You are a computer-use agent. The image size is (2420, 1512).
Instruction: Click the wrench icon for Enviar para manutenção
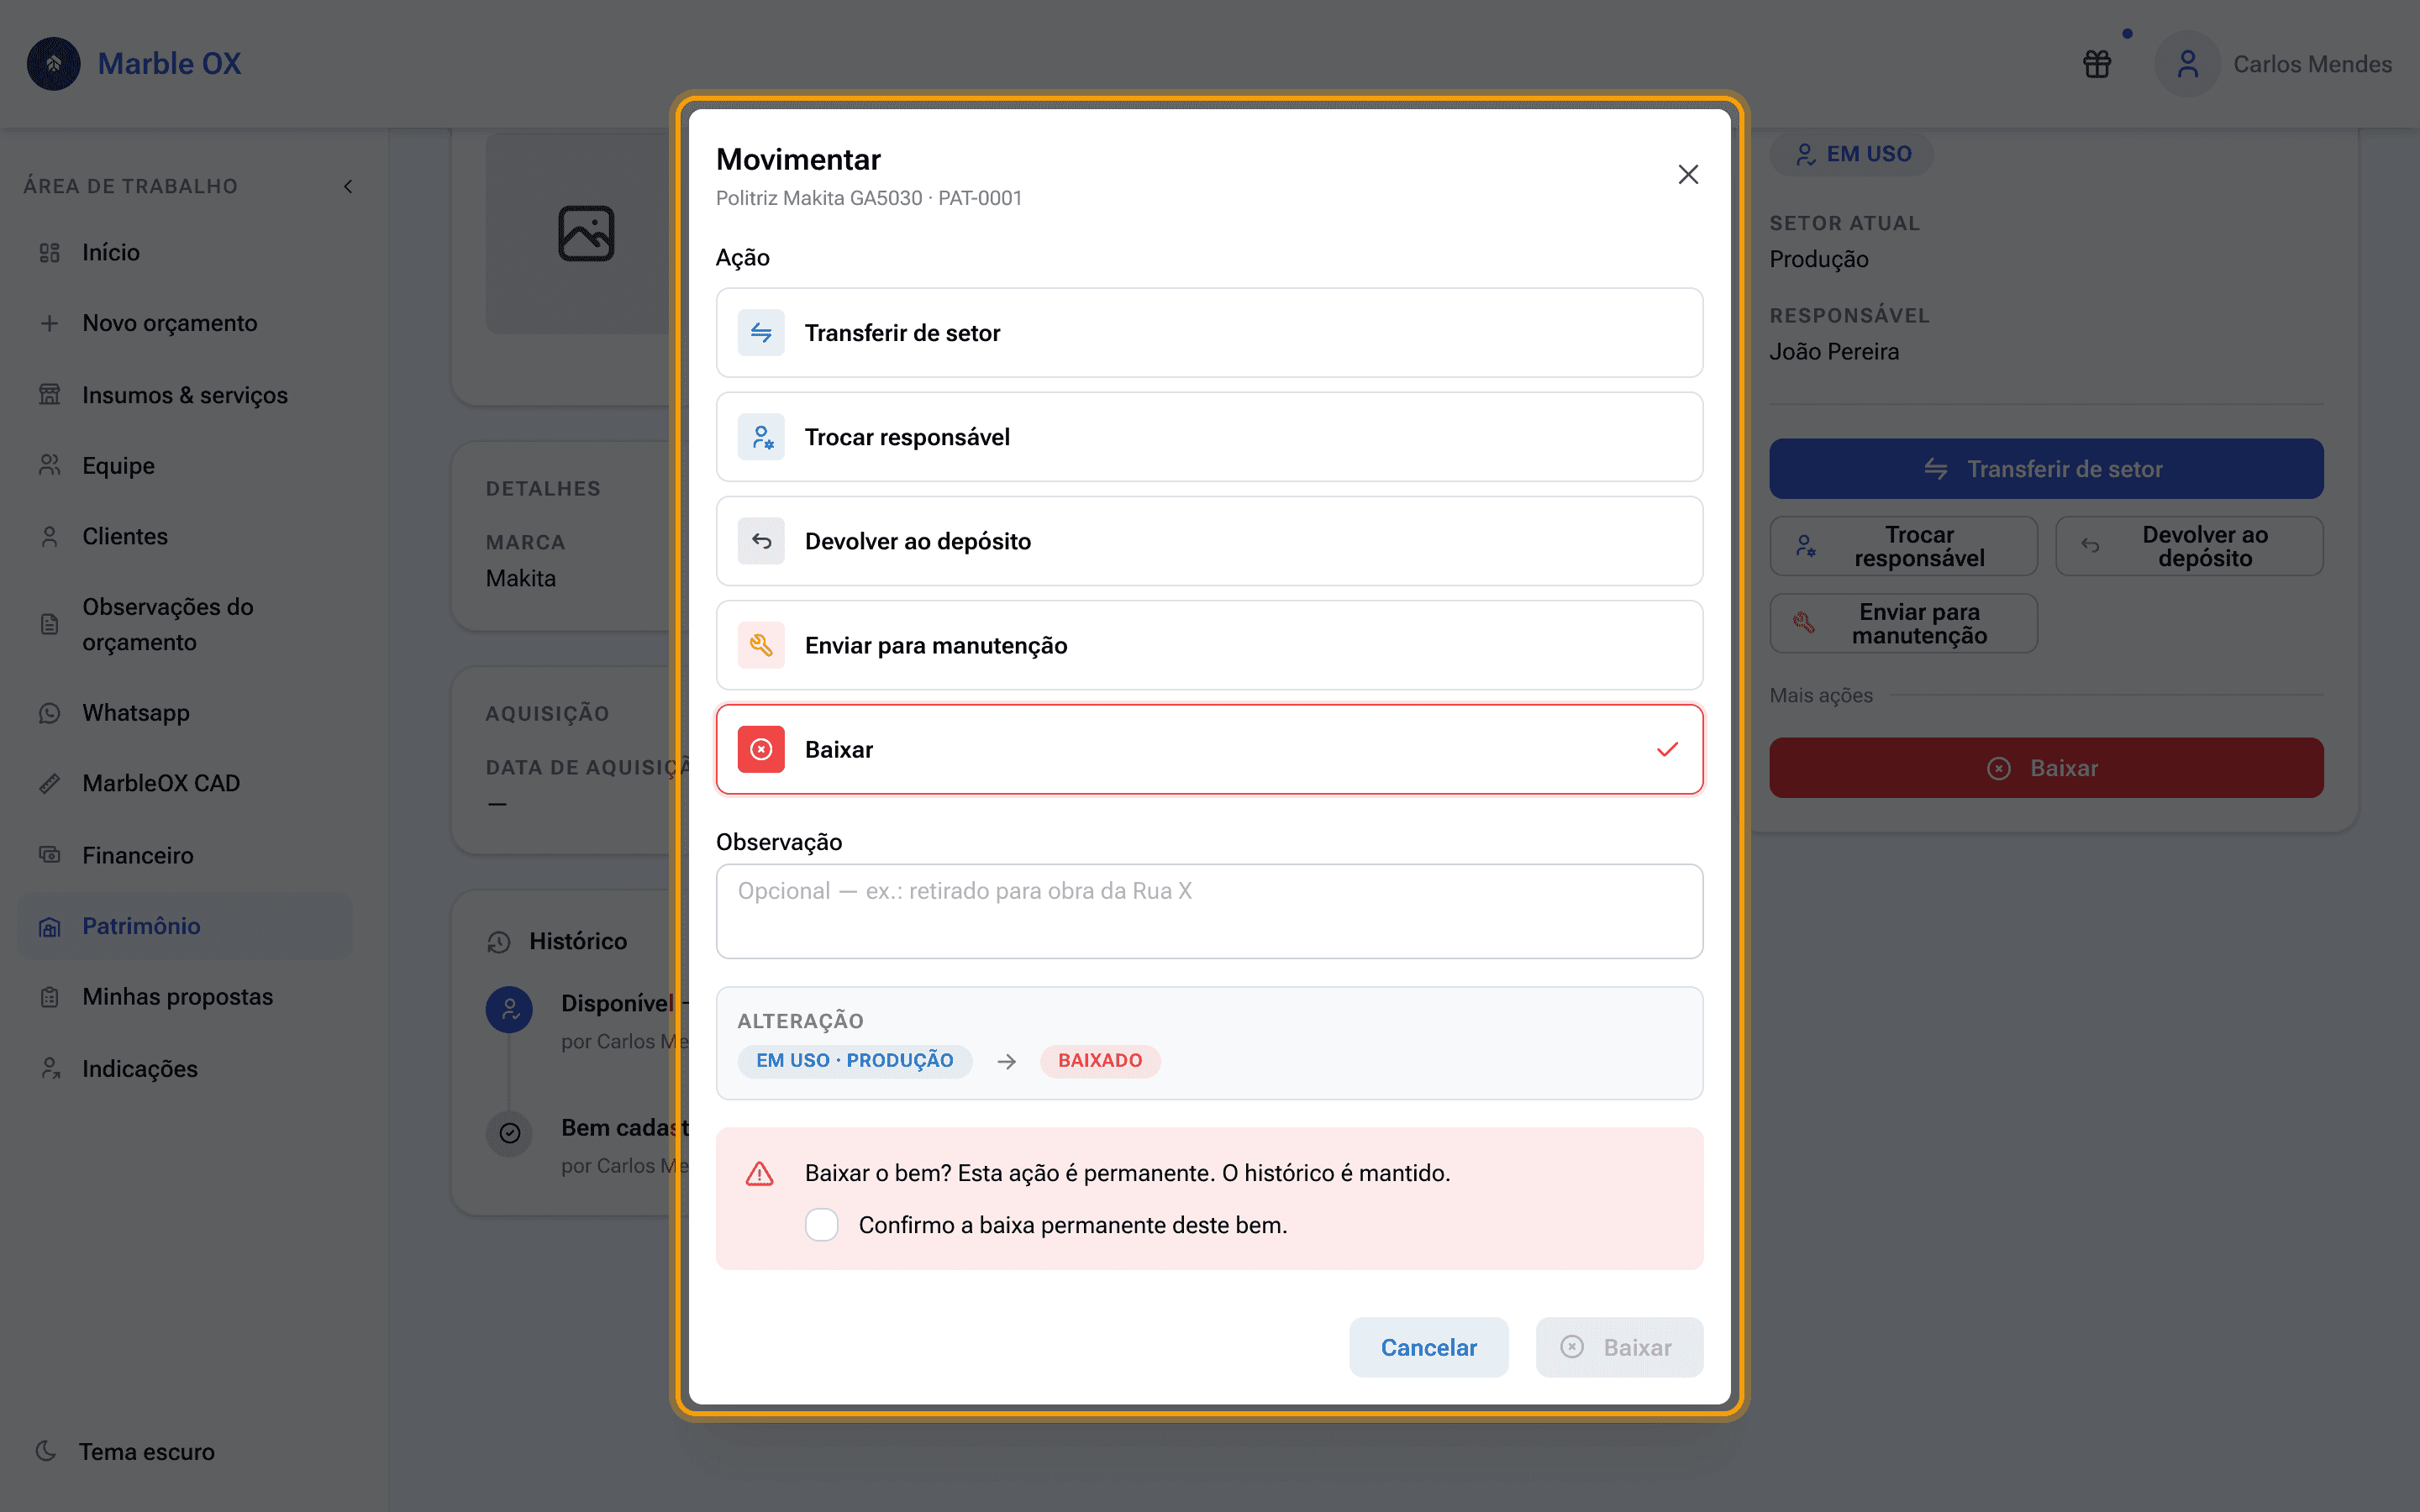click(x=761, y=645)
